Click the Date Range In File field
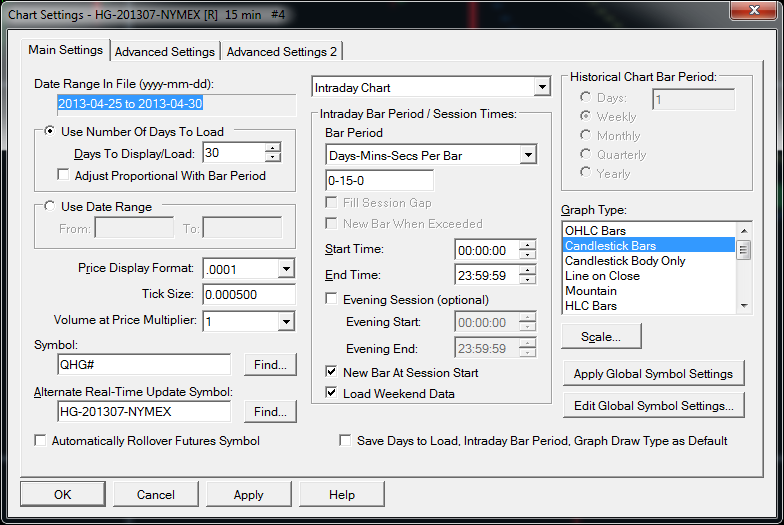Screen dimensions: 784x525 [x=176, y=104]
